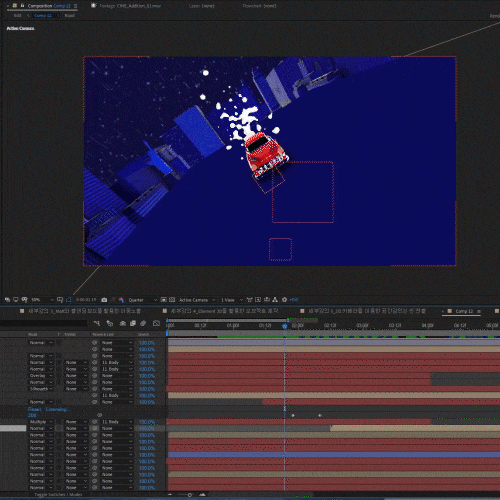This screenshot has width=500, height=500.
Task: Toggle the viewer lock icon
Action: pyautogui.click(x=22, y=6)
